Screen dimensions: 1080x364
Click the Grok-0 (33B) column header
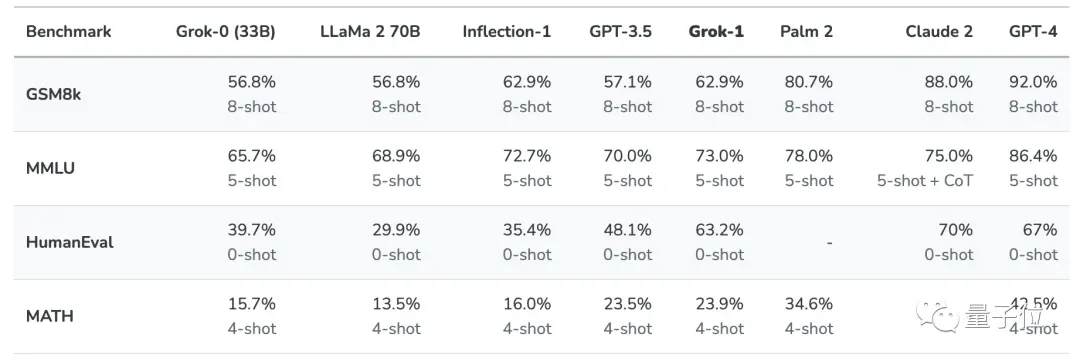click(226, 32)
